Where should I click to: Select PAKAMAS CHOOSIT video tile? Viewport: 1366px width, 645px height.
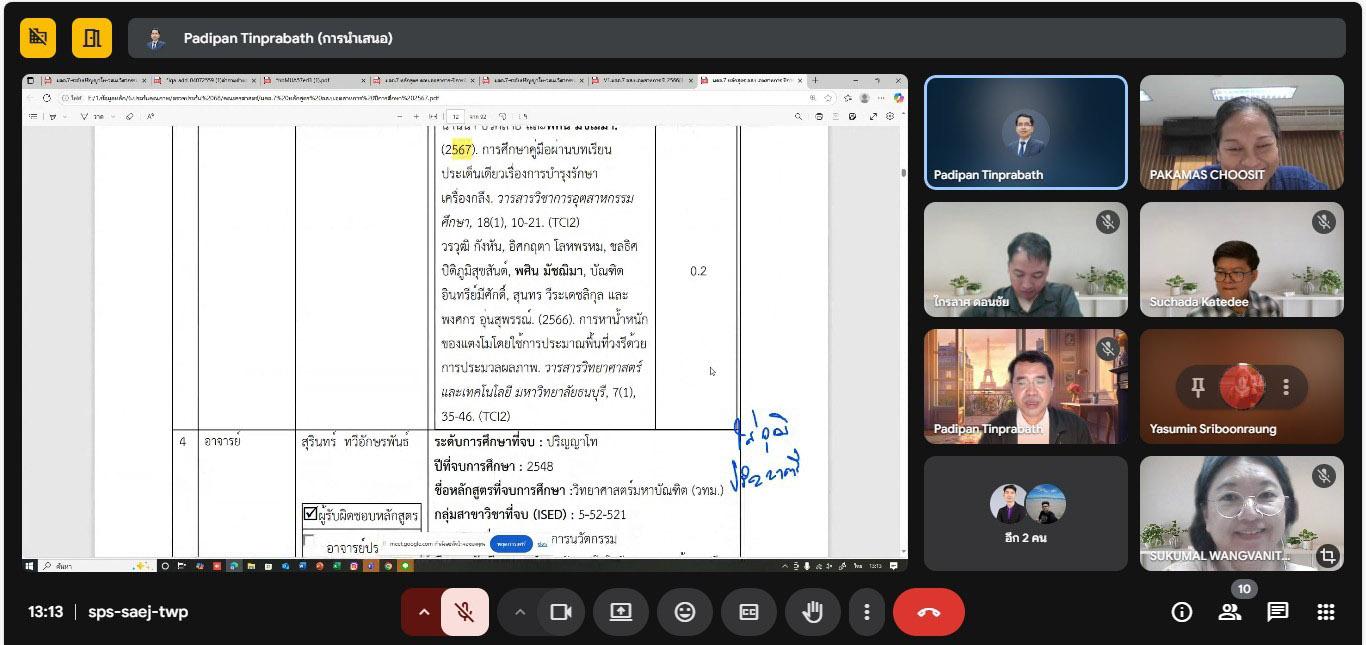coord(1242,132)
